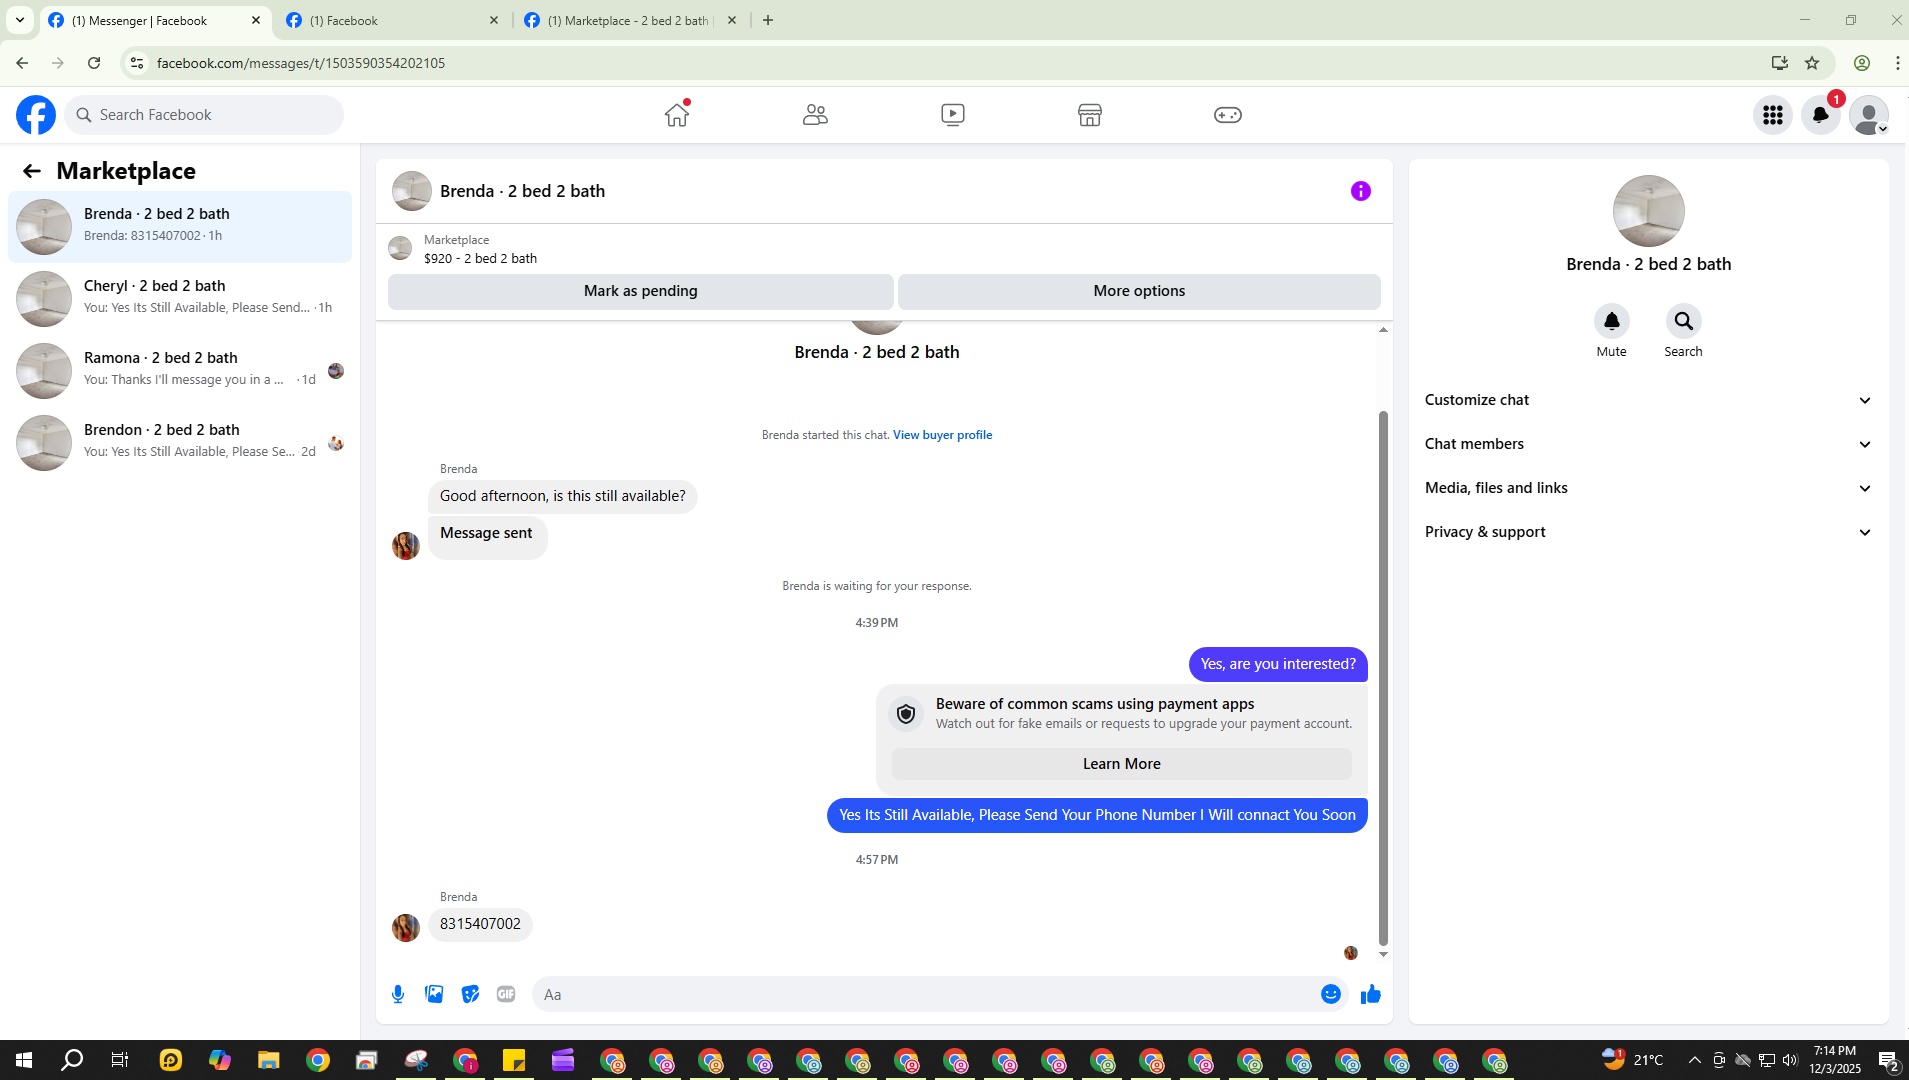Go back from Marketplace chats list
This screenshot has width=1909, height=1080.
click(32, 171)
